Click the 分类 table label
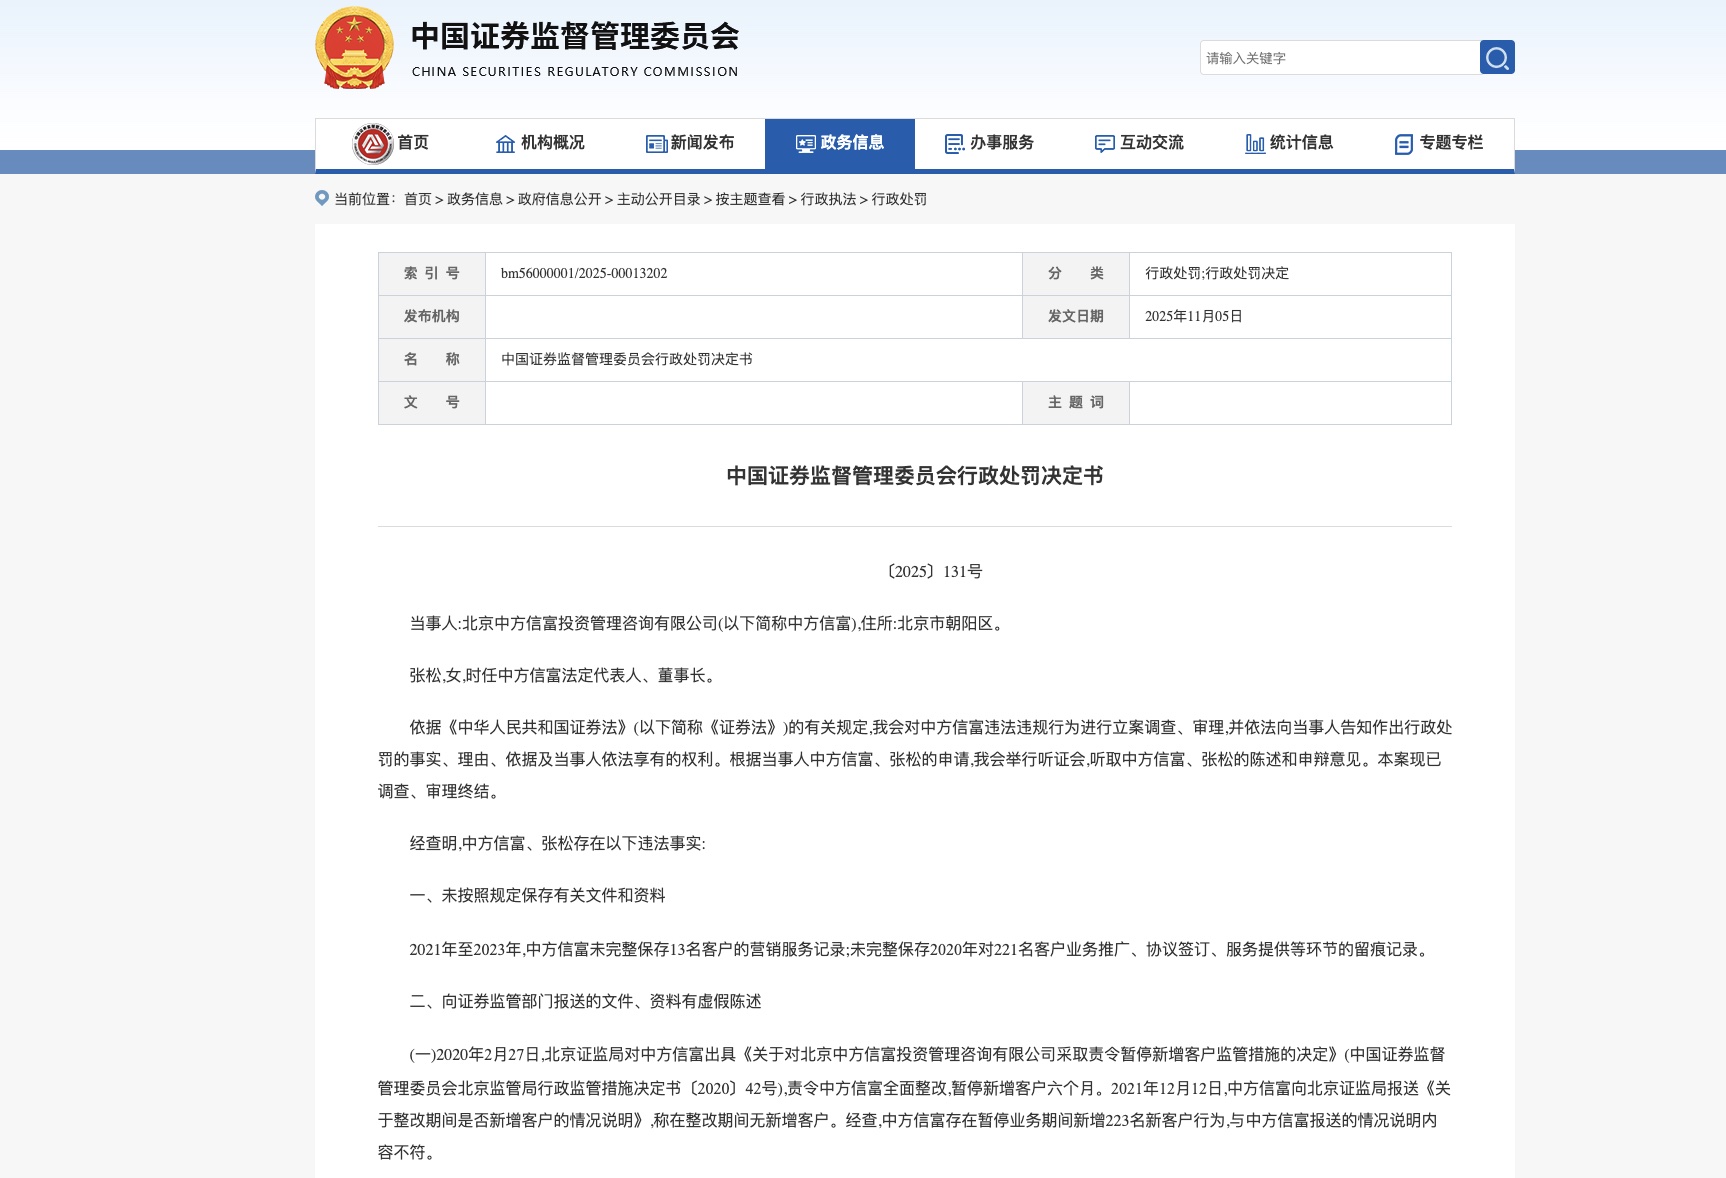Screen dimensions: 1726x1178 [1076, 273]
